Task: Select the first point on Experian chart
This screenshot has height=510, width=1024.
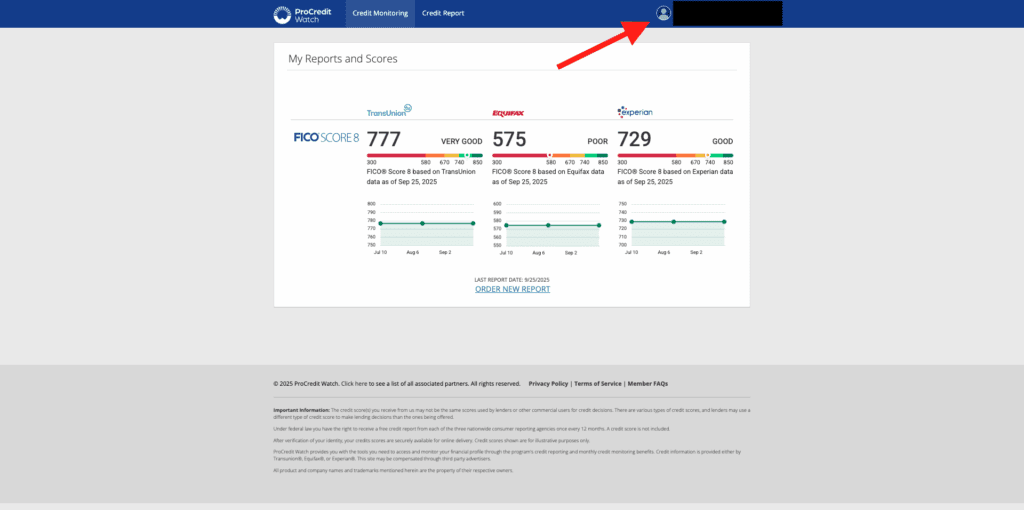Action: tap(632, 221)
